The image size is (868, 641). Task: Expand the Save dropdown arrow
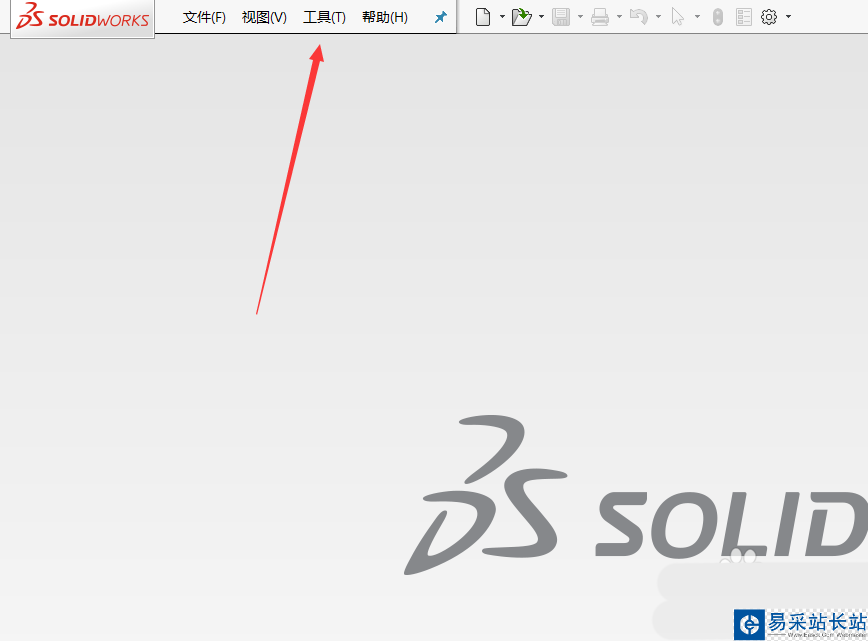coord(580,17)
